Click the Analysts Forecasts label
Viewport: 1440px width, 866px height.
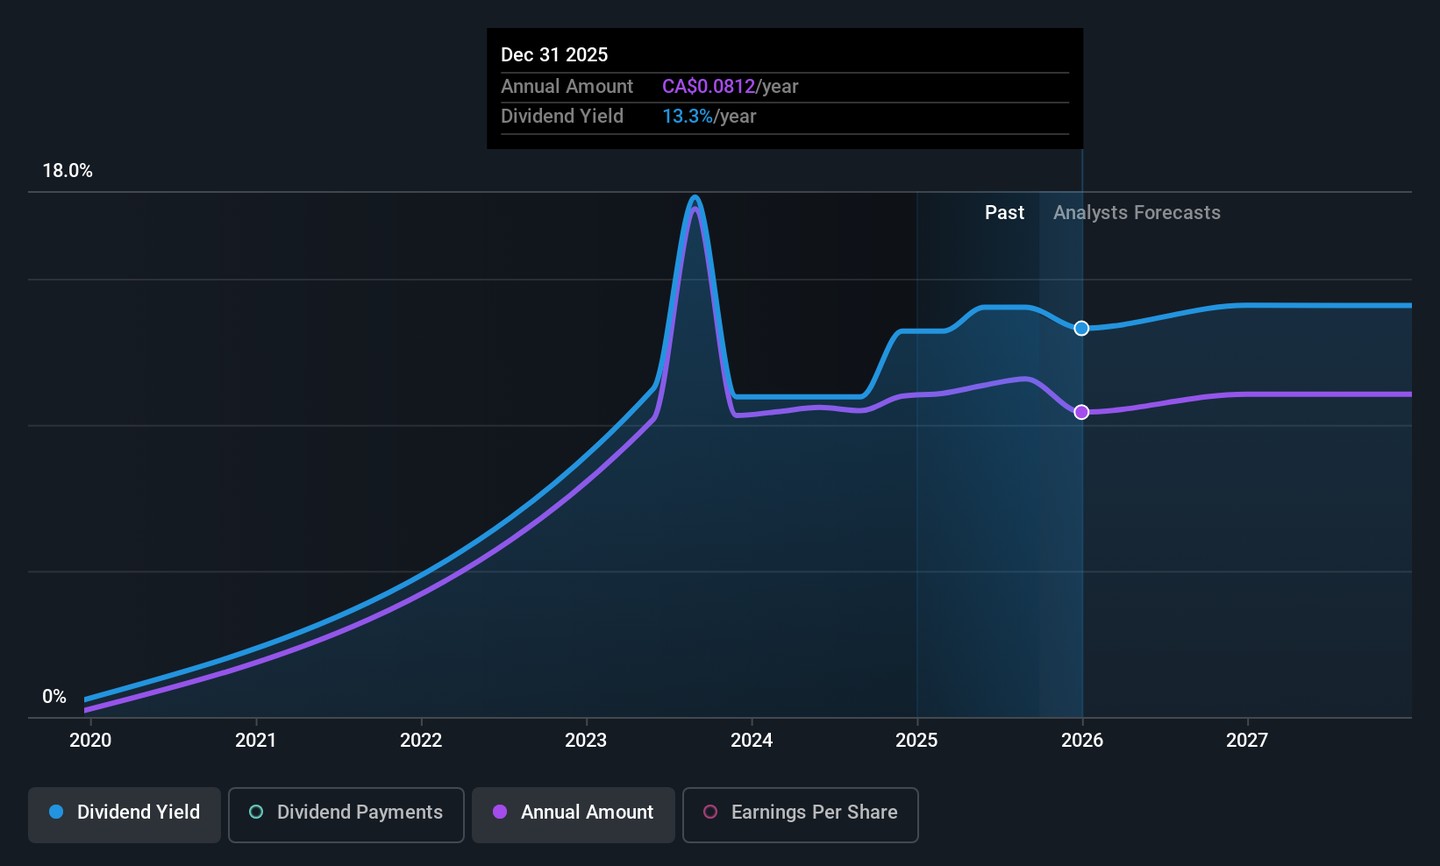tap(1136, 213)
